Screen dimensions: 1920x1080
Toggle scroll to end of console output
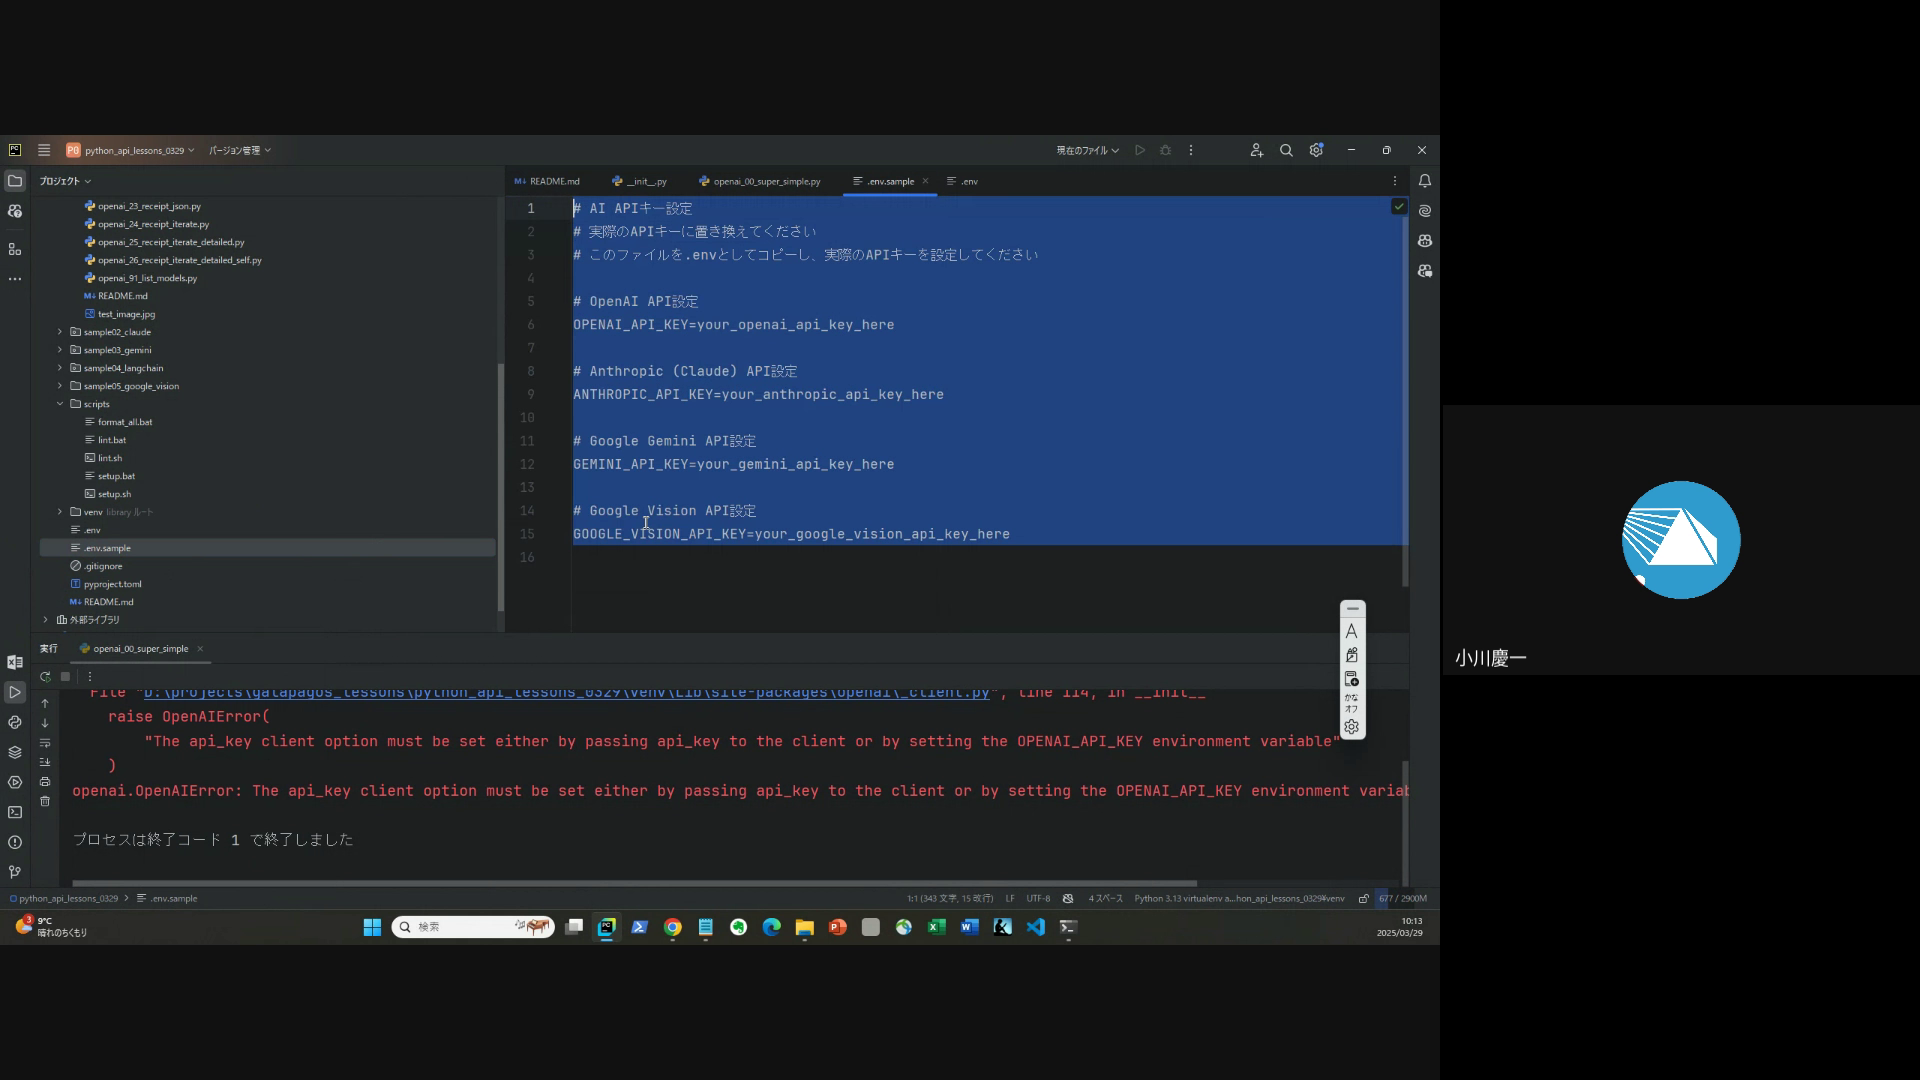tap(45, 762)
